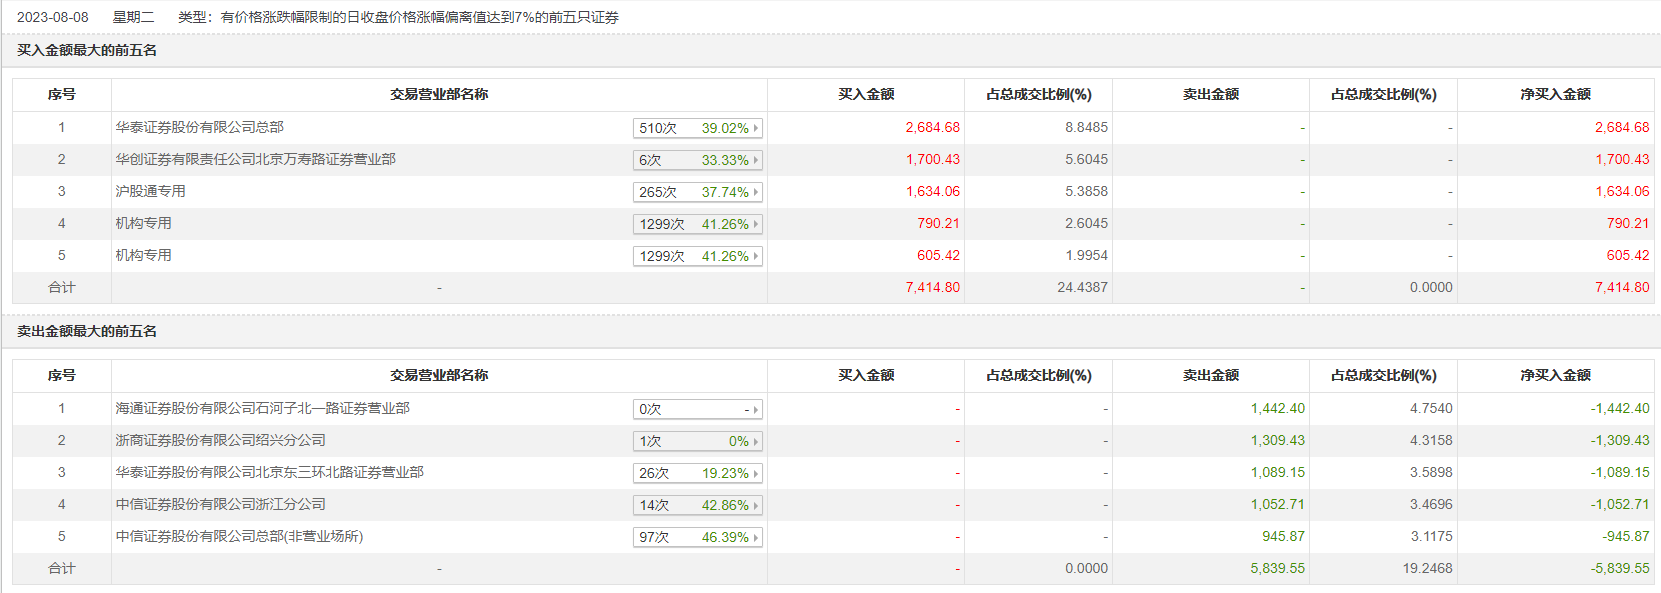Expand the 510次 39.02% stats box
The width and height of the screenshot is (1661, 593).
[x=697, y=128]
